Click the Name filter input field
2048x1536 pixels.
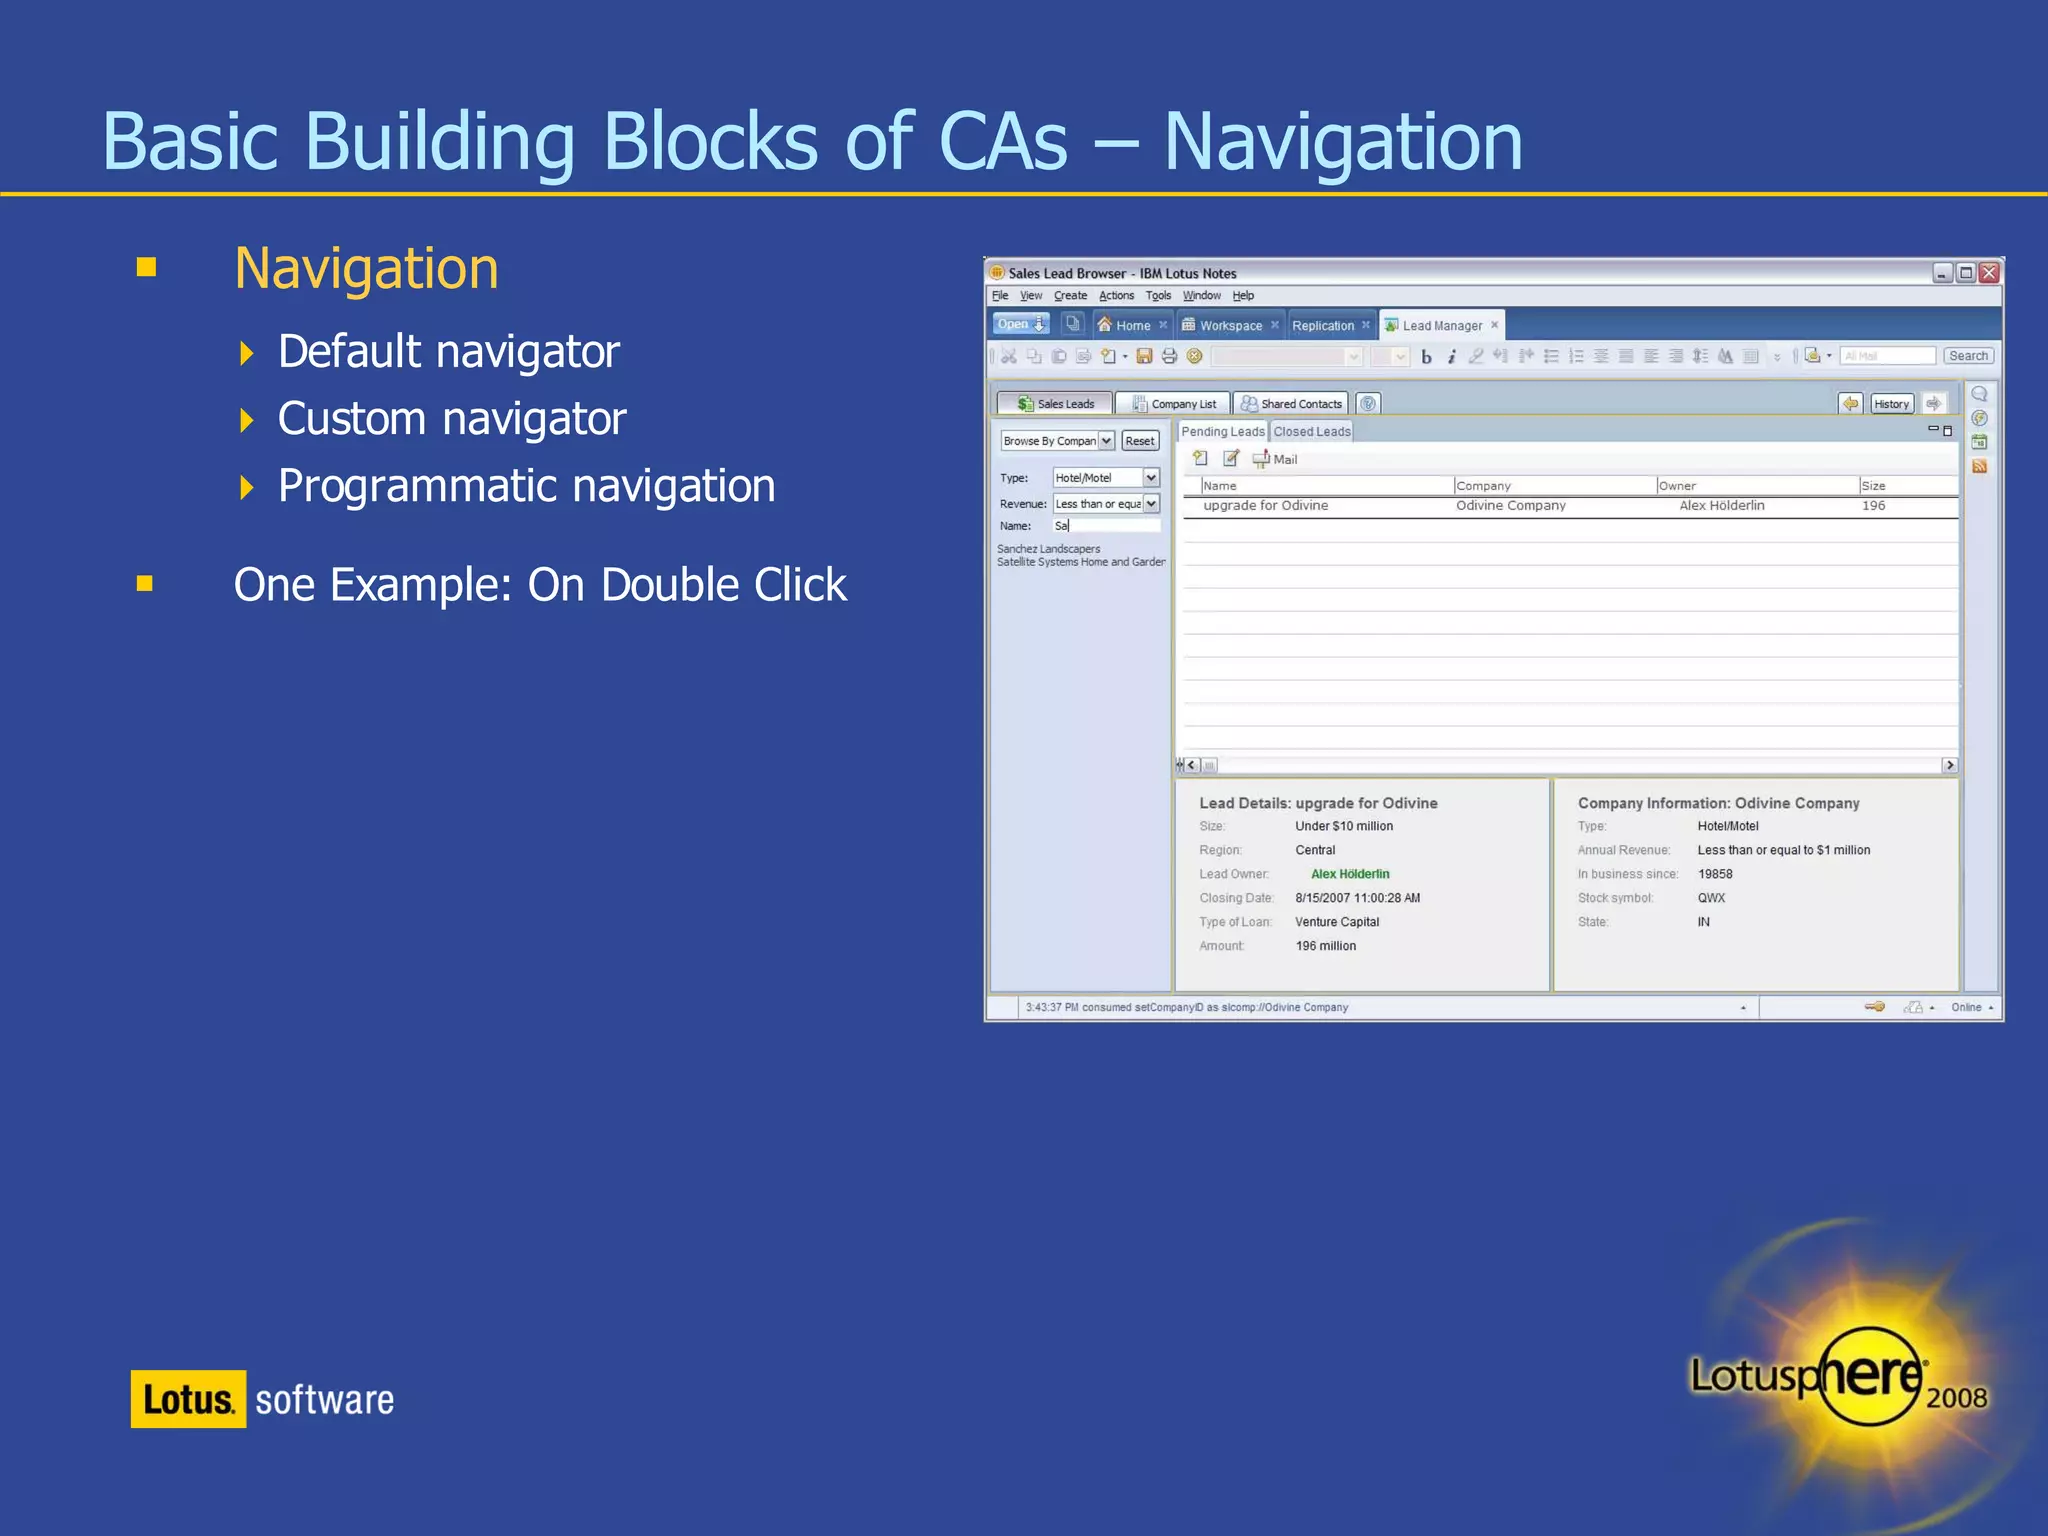(1107, 526)
